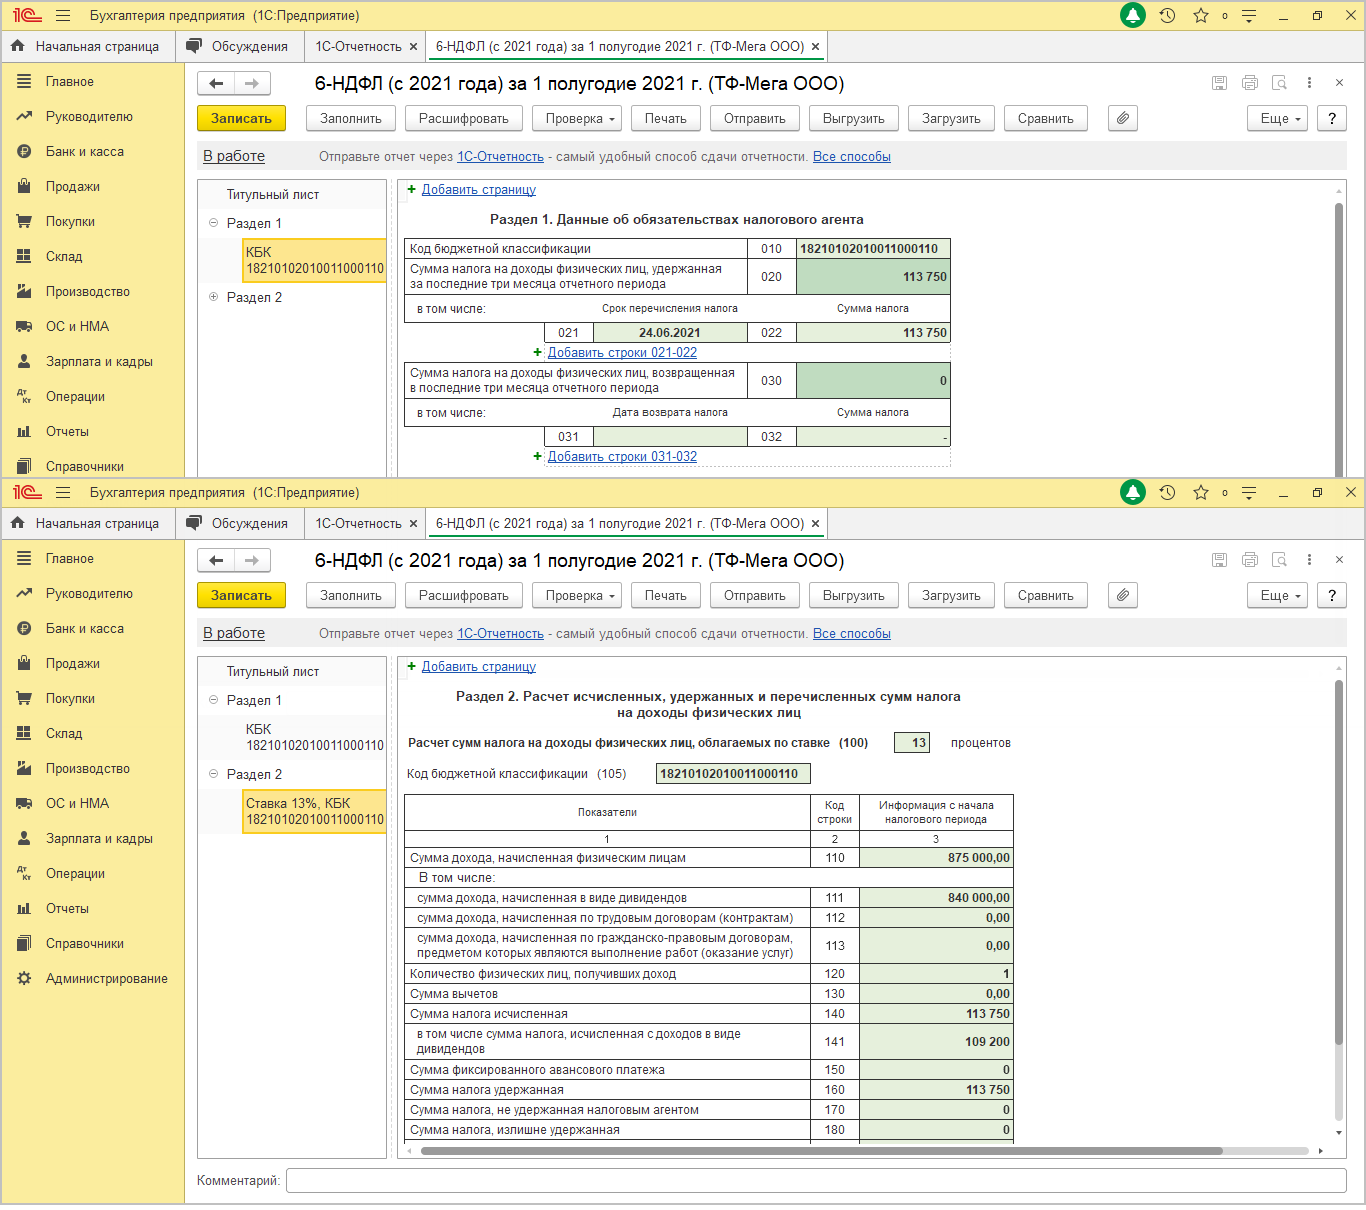Image resolution: width=1366 pixels, height=1210 pixels.
Task: Open Руководителю section in Раздел 1 window sidebar
Action: coord(89,116)
